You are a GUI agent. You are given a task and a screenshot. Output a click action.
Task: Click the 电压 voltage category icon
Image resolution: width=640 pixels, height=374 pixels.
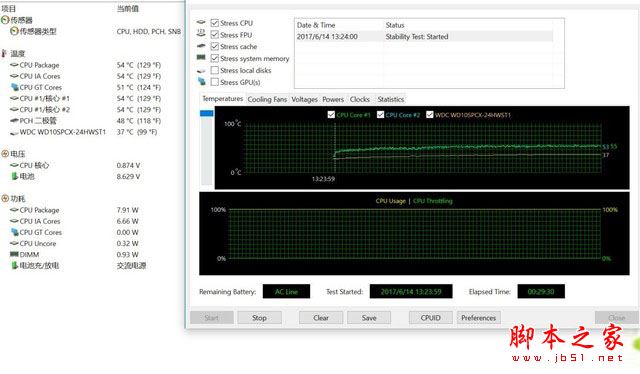[5, 154]
